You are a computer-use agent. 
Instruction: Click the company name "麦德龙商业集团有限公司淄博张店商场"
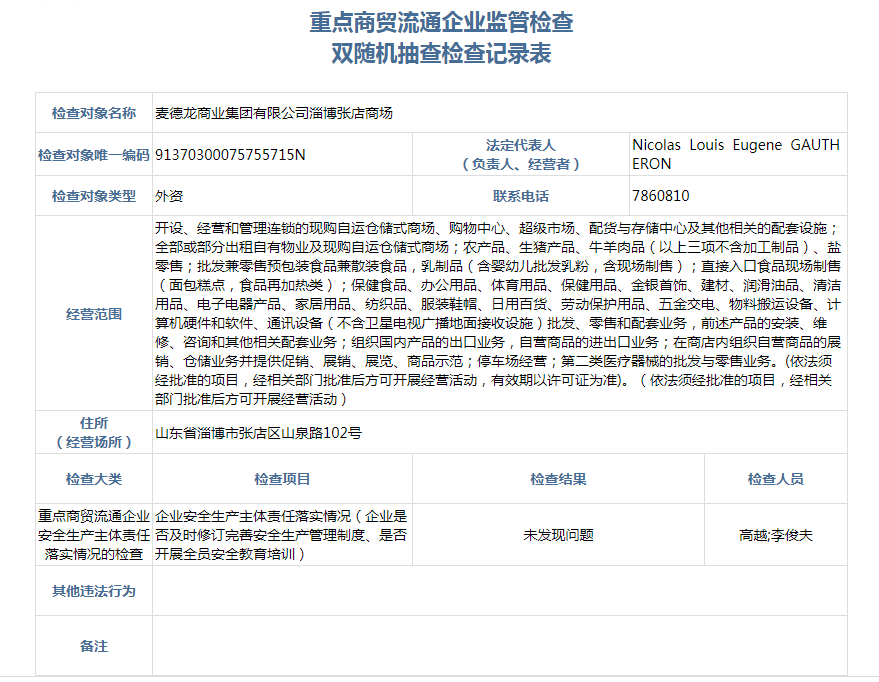(274, 113)
